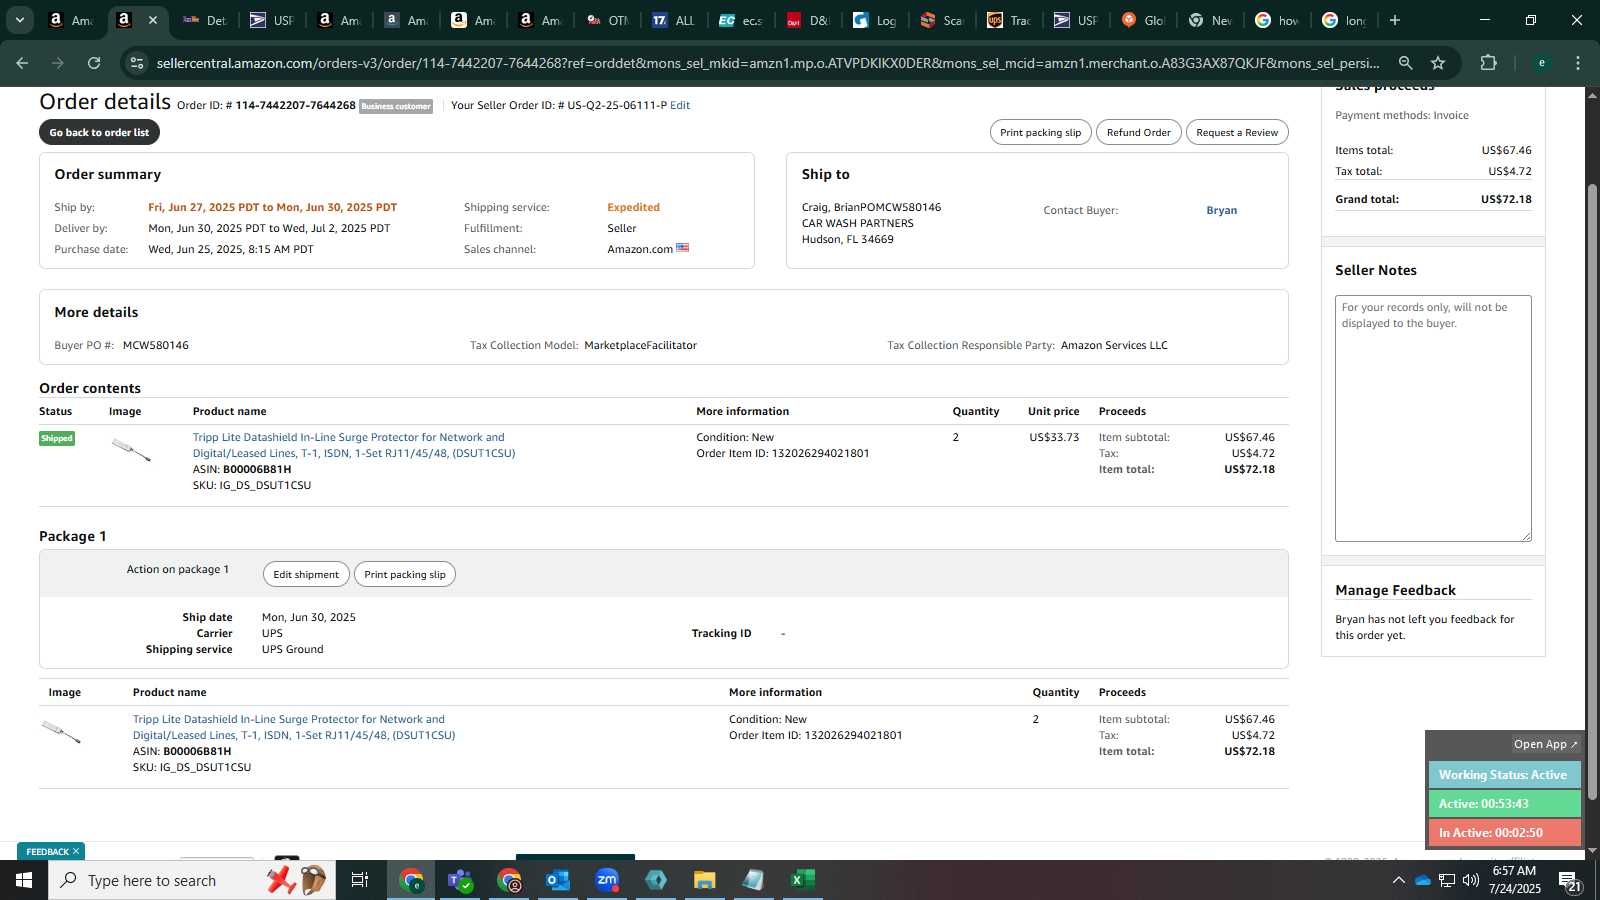Go back to previous page in browser

tap(22, 63)
